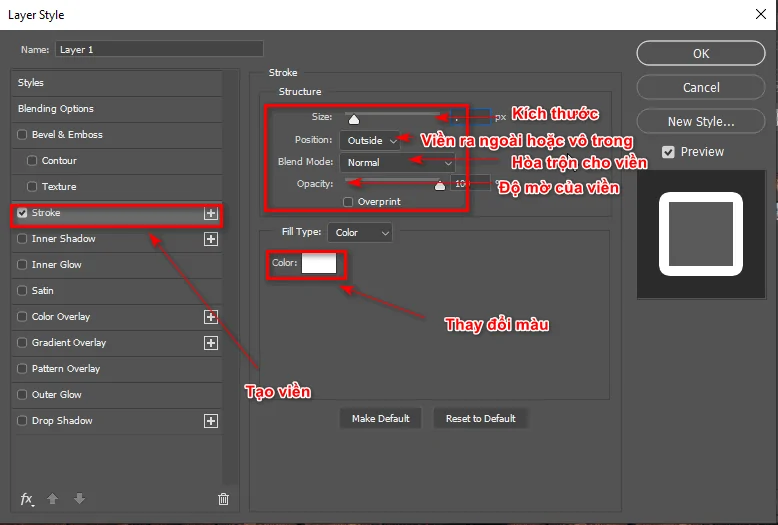Move effect down with the down arrow

pos(80,499)
